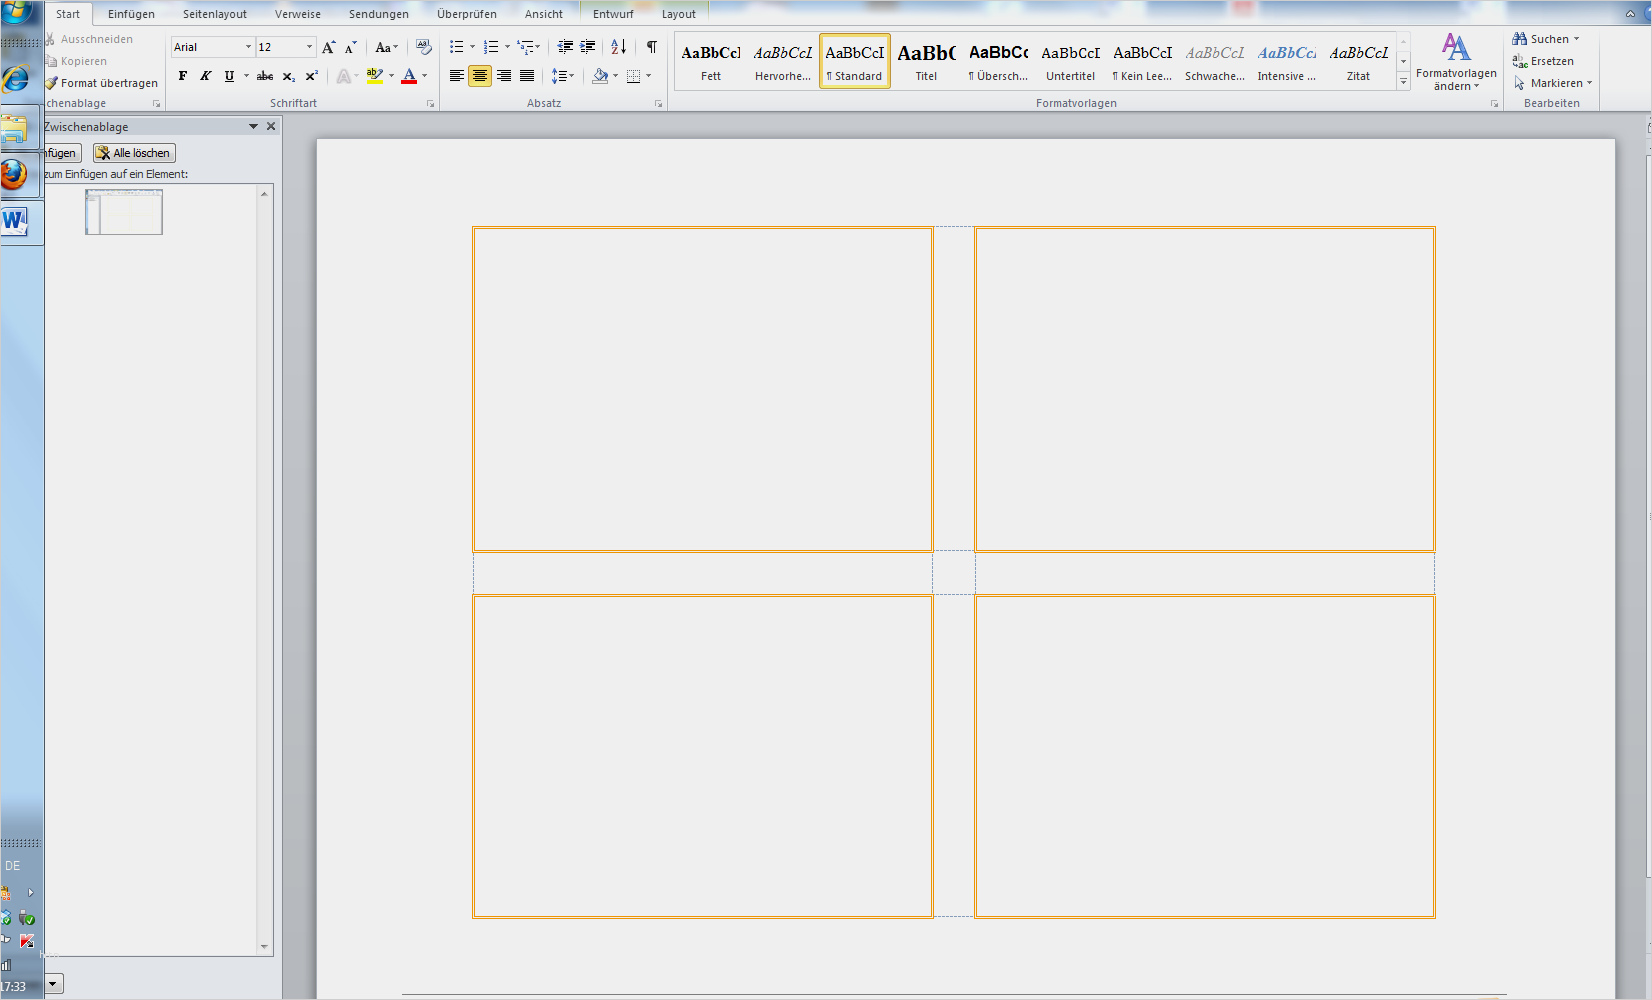This screenshot has height=1000, width=1652.
Task: Increase font size with grow icon
Action: tap(328, 47)
